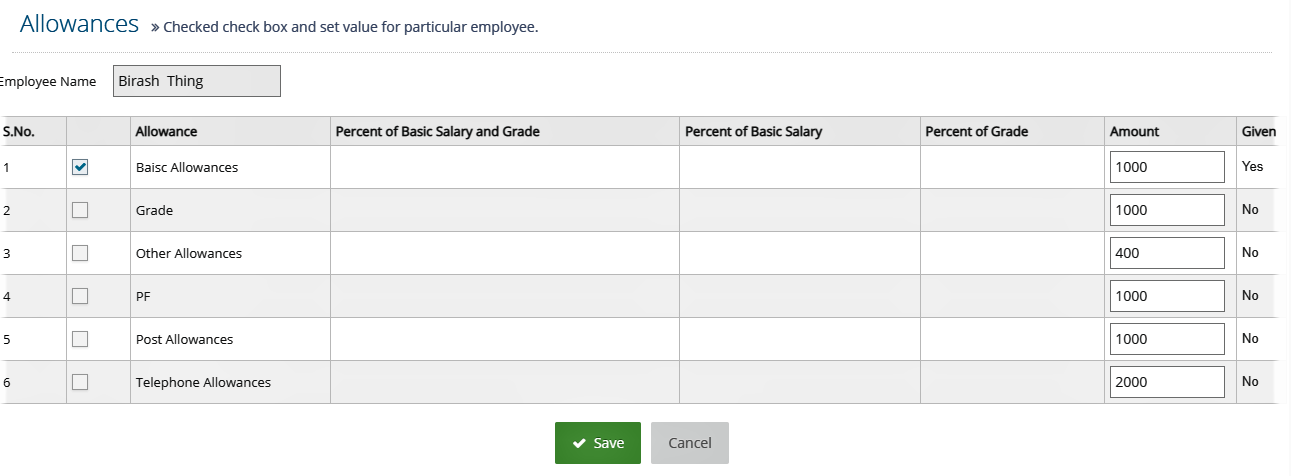The image size is (1291, 476).
Task: Check the Grade allowance checkbox
Action: point(80,210)
